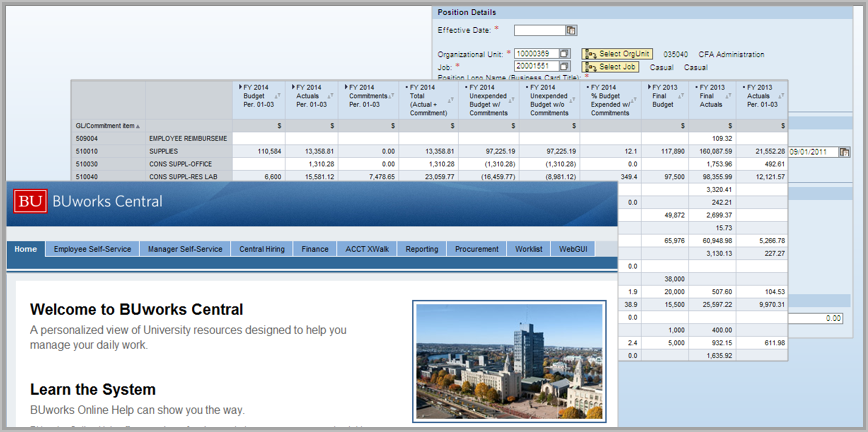Click the CONS SUPPL-RES LAB row label
Image resolution: width=868 pixels, height=432 pixels.
(183, 177)
